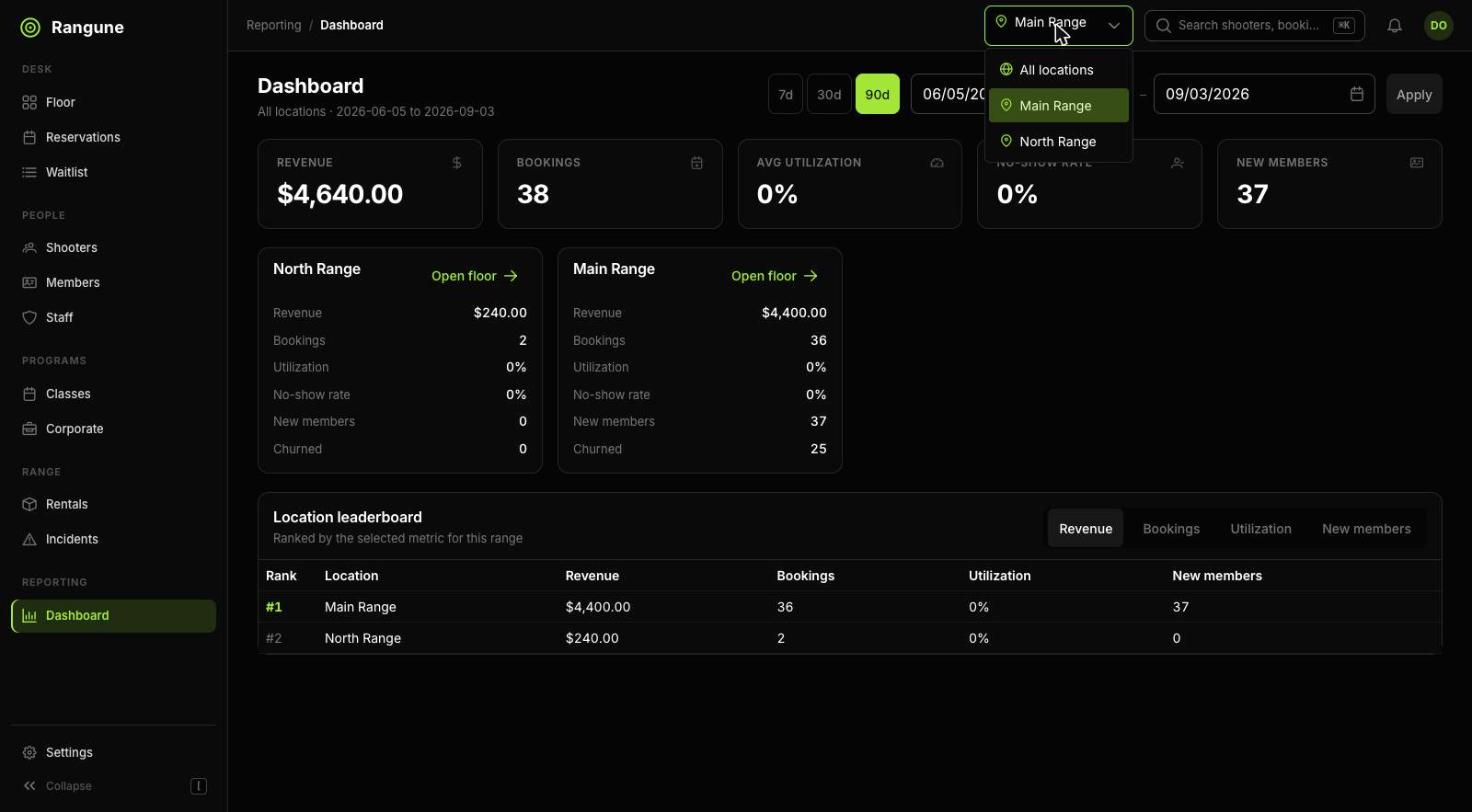This screenshot has width=1472, height=812.
Task: Open the DO user avatar menu
Action: tap(1438, 26)
